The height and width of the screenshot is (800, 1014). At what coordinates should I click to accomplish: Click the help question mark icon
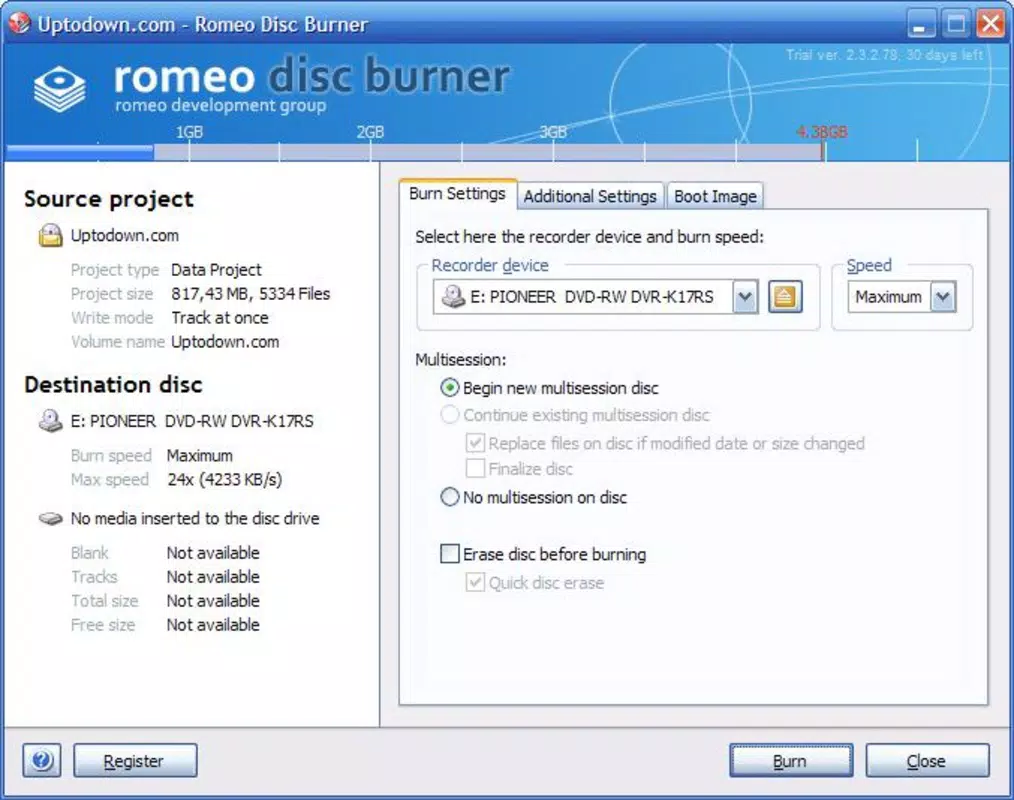(42, 760)
